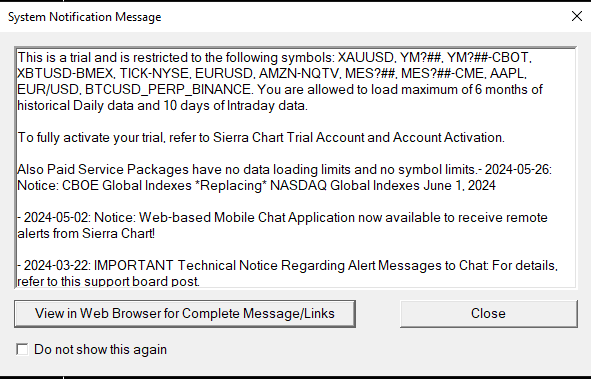Click the 2024-03-22 IMPORTANT Technical Notice line
591x379 pixels.
[288, 266]
